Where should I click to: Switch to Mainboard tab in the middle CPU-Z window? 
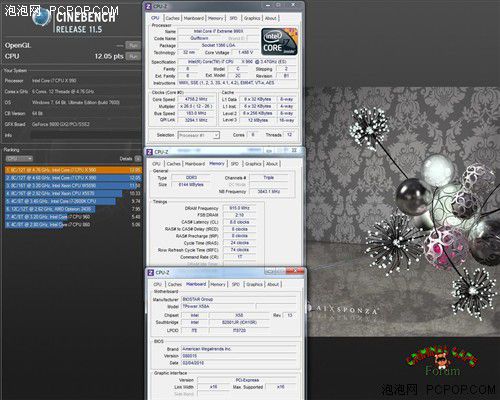click(x=195, y=164)
